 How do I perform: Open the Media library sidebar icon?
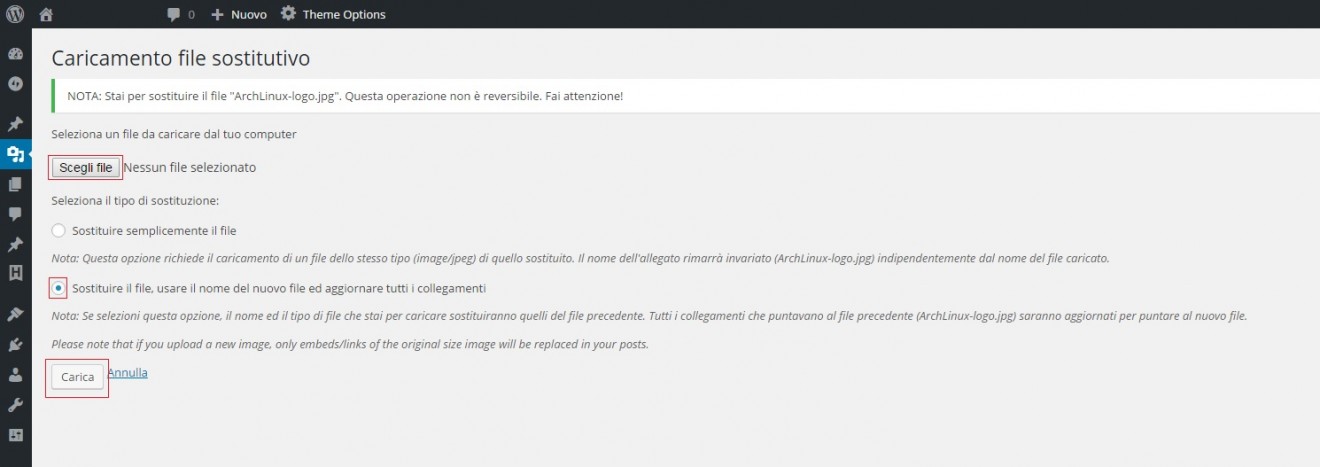coord(15,154)
